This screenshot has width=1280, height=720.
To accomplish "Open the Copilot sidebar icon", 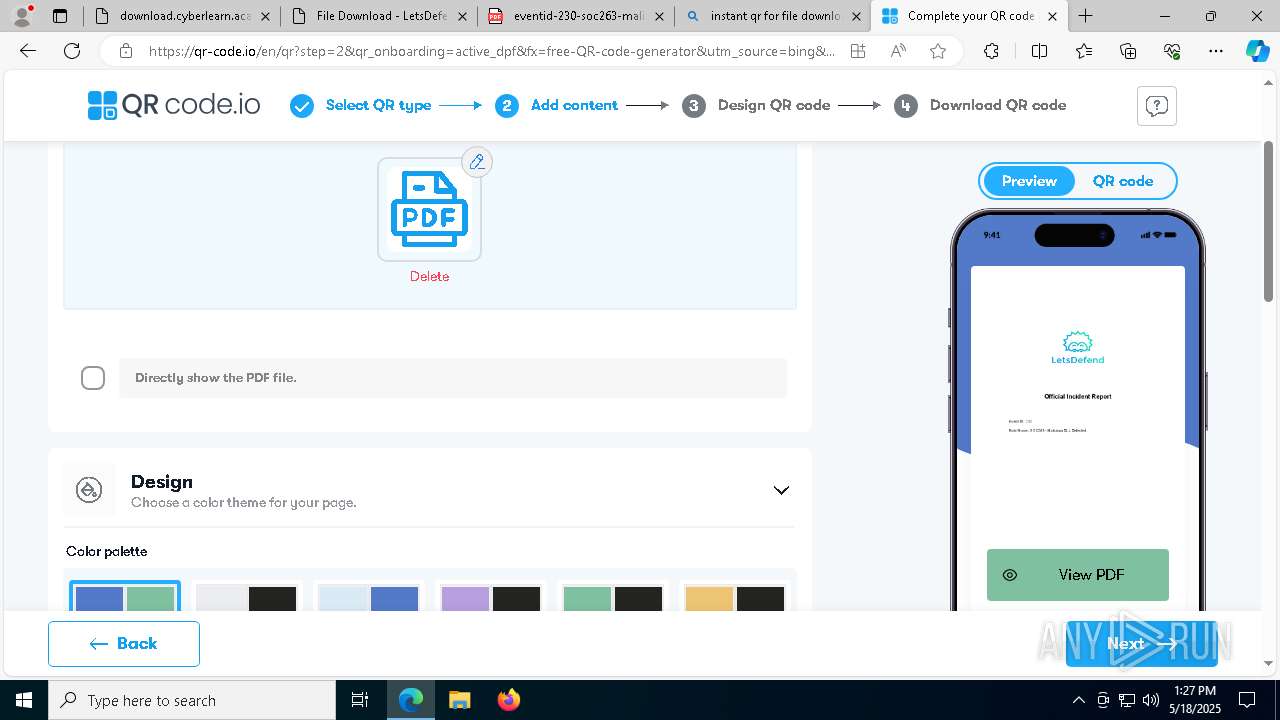I will point(1257,51).
